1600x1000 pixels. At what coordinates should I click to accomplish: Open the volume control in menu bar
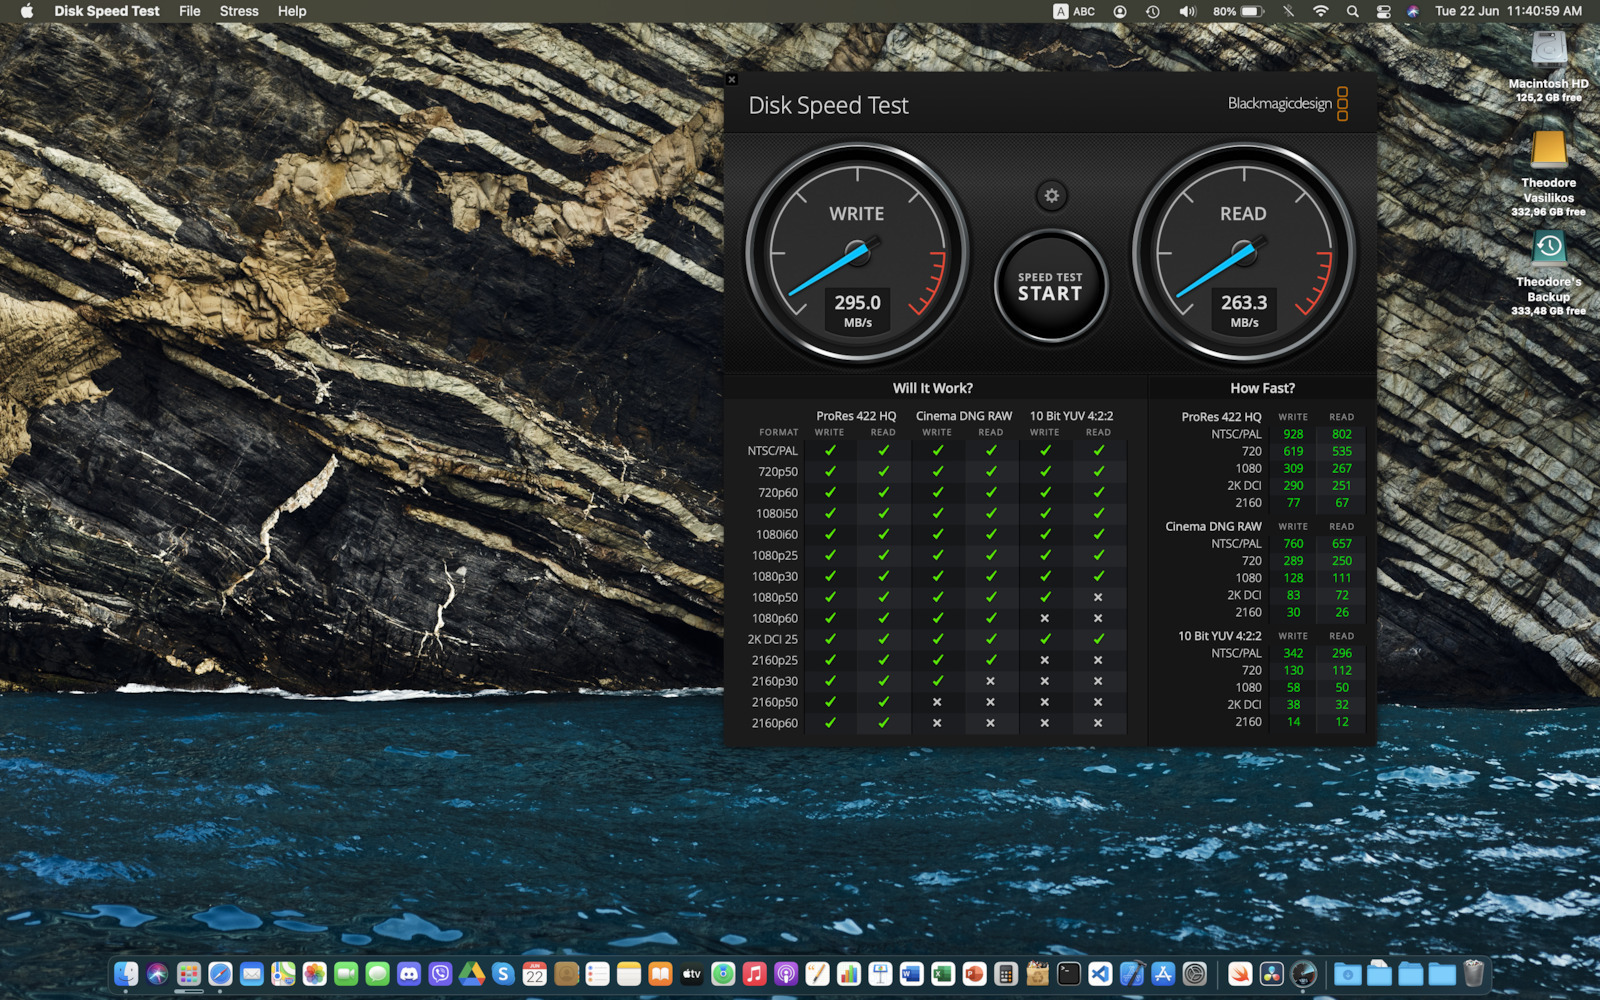pos(1187,11)
